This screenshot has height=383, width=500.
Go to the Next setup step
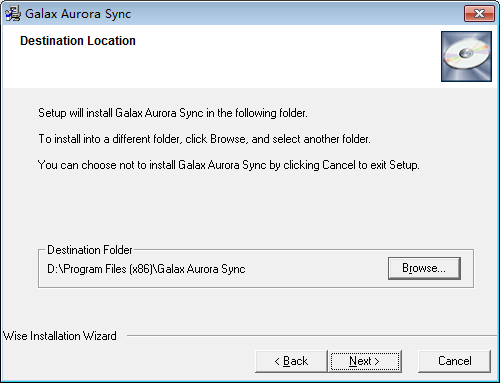coord(365,361)
